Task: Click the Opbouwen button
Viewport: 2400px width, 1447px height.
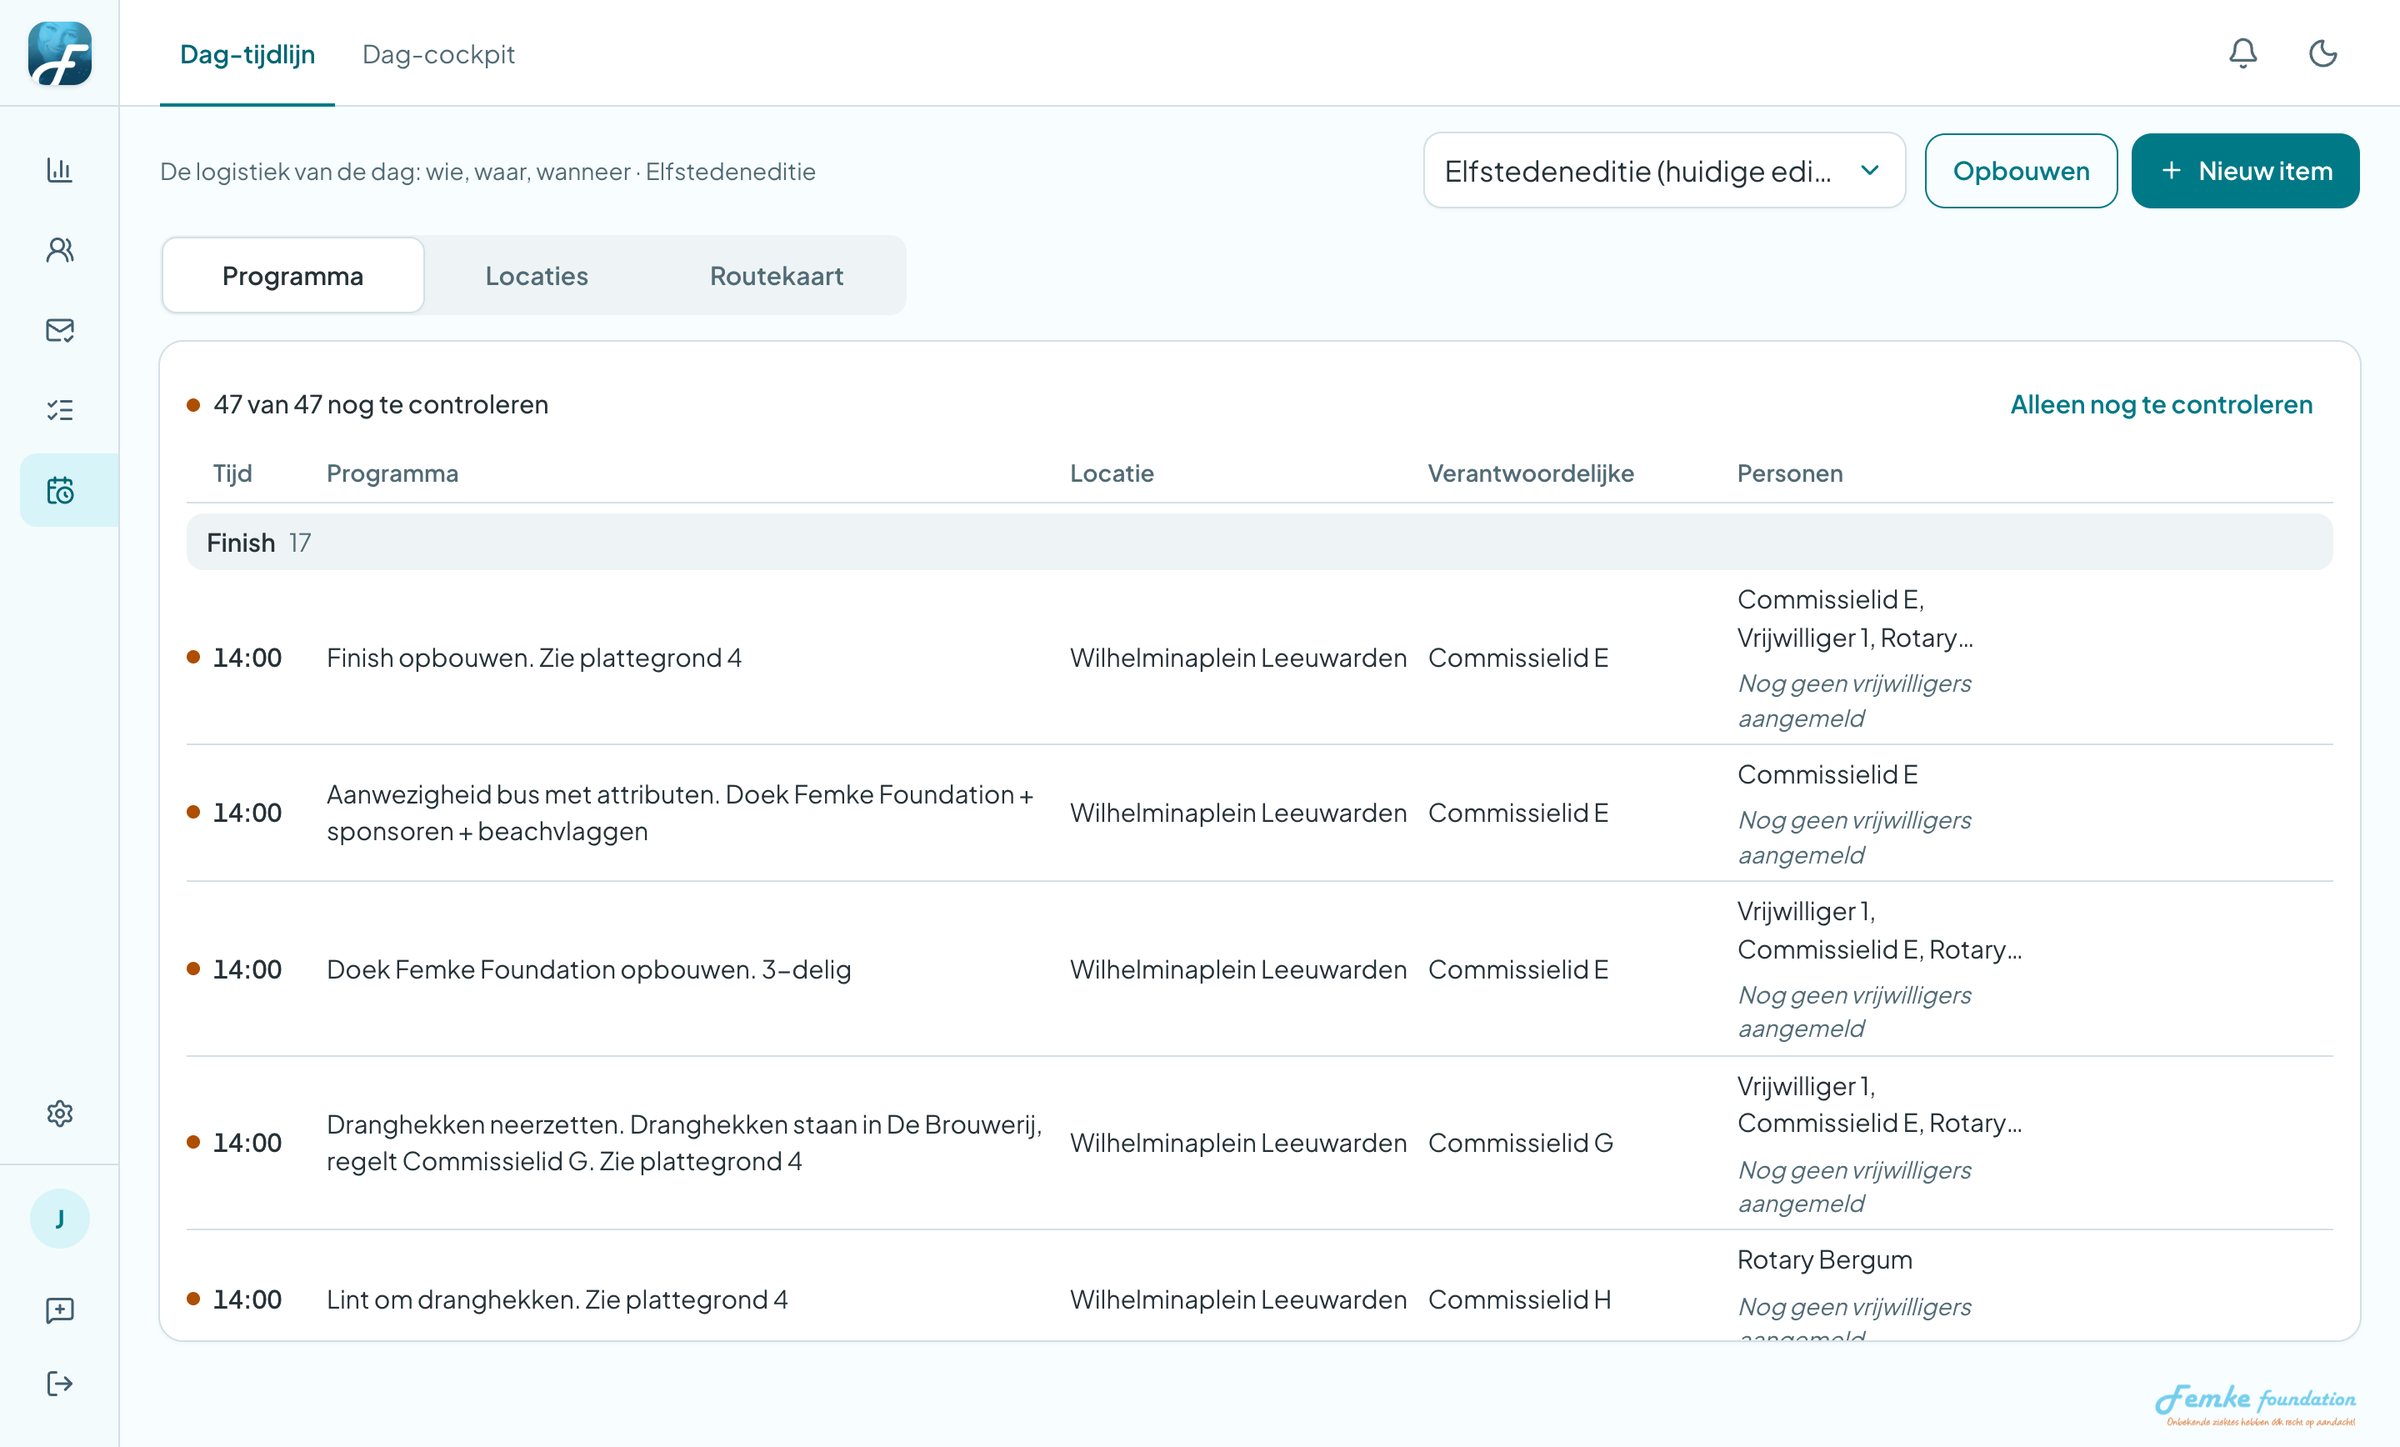Action: point(2021,171)
